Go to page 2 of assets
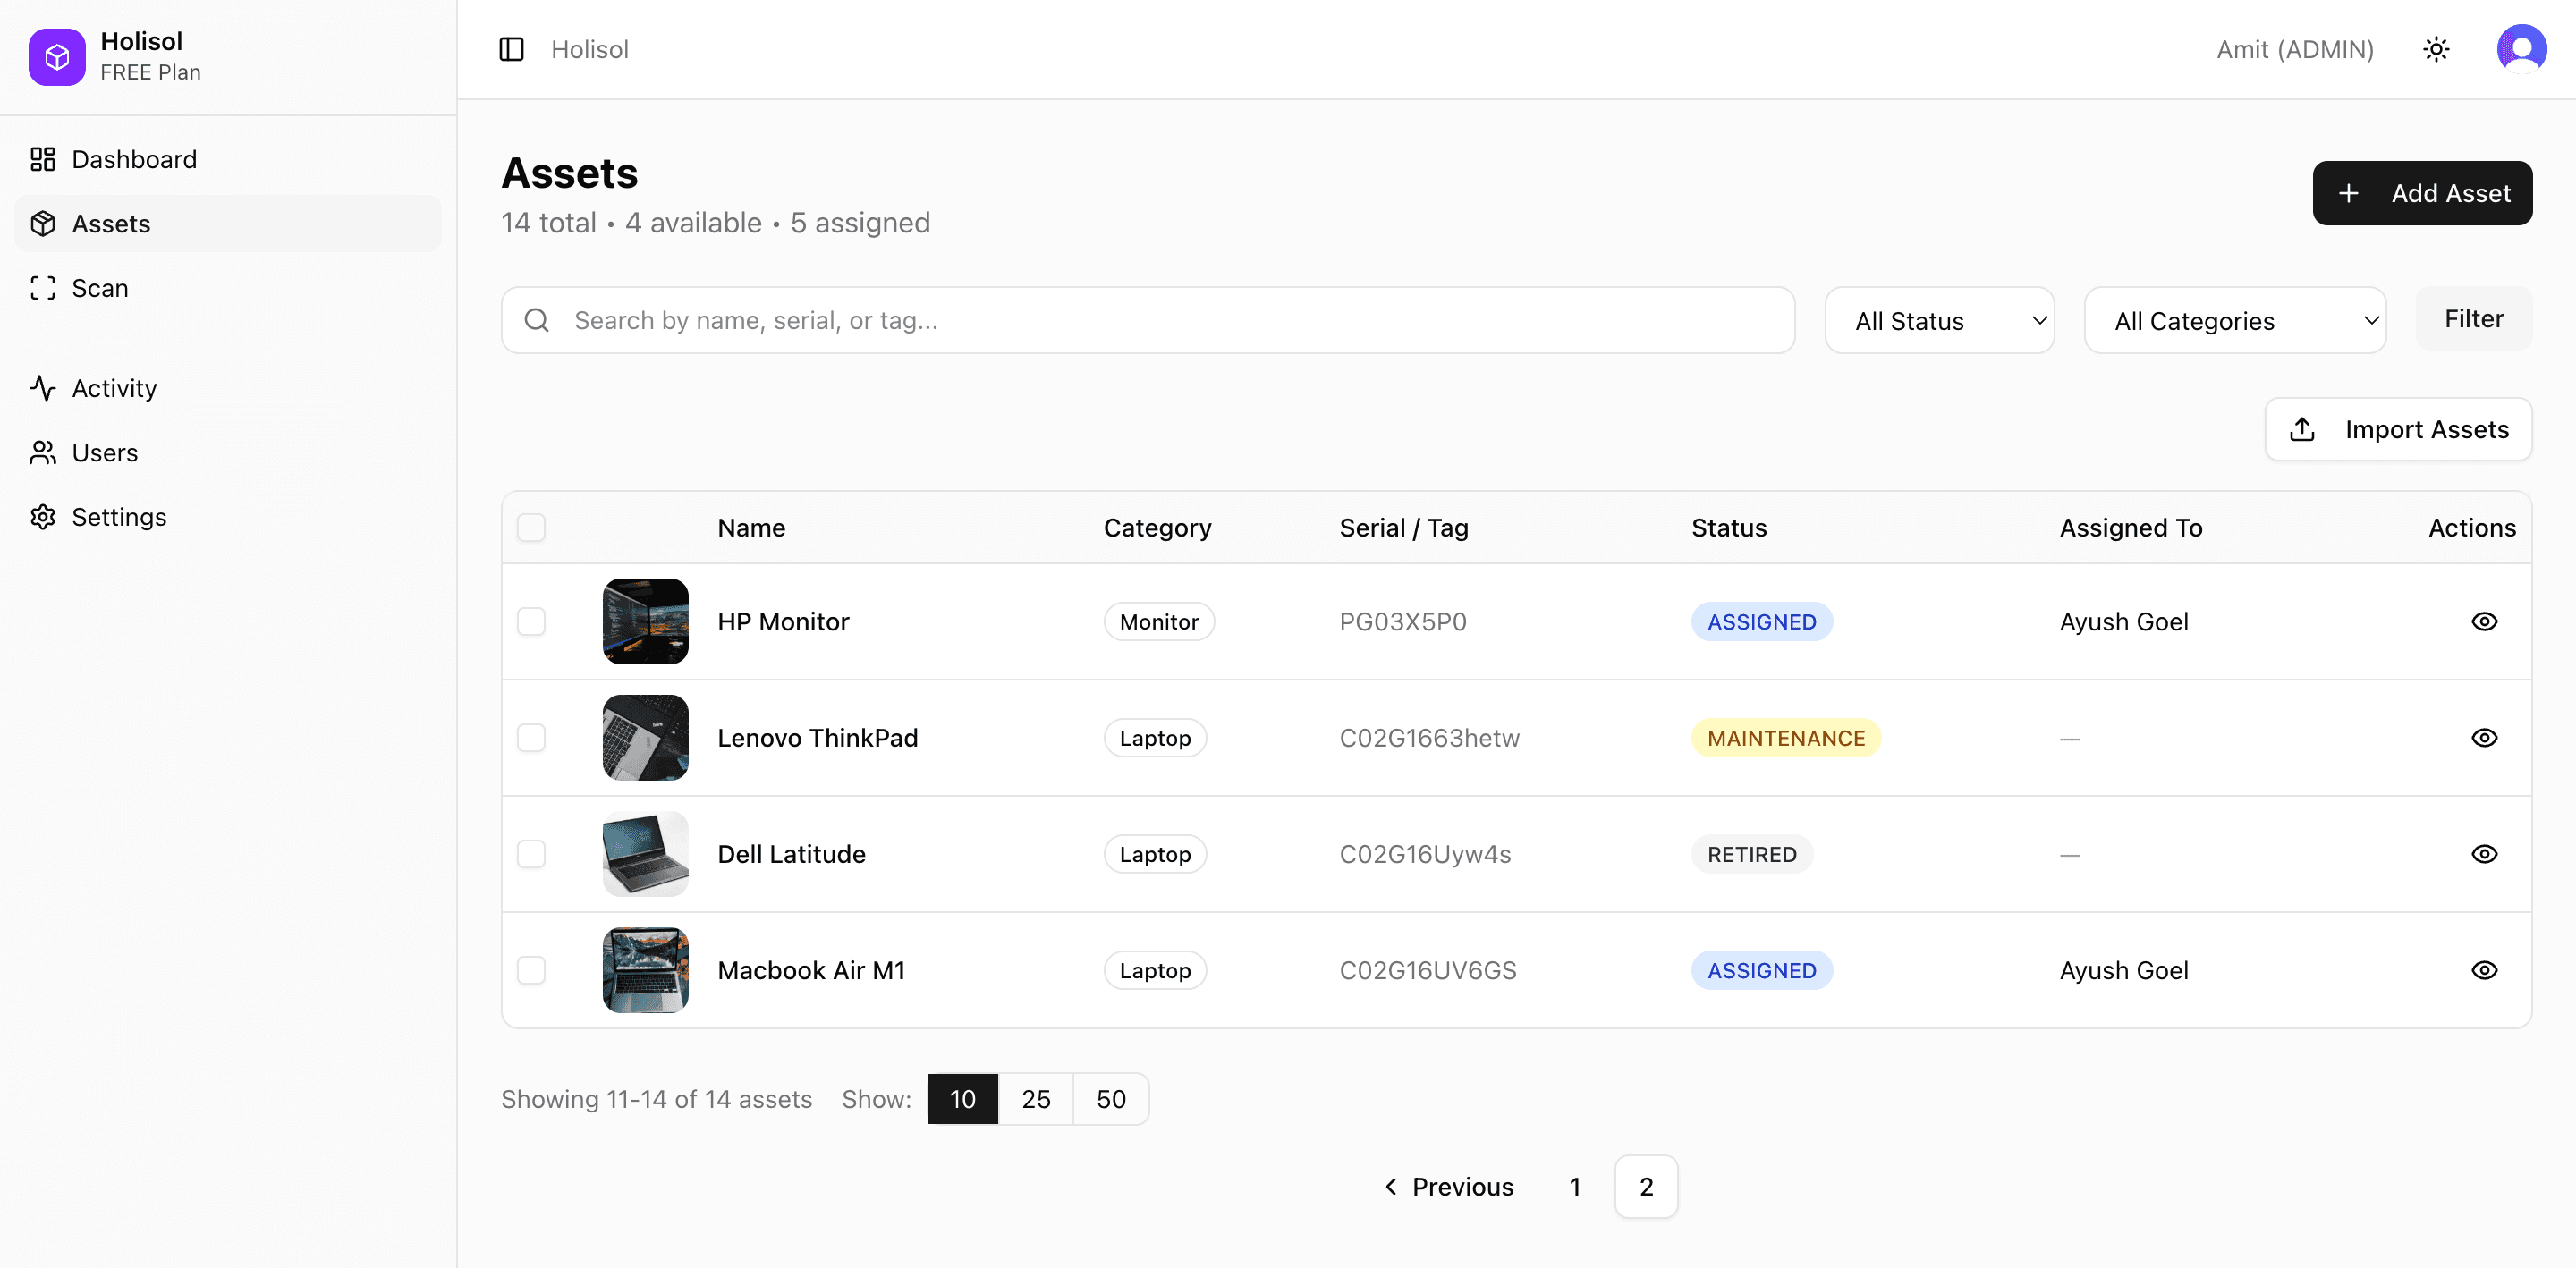The image size is (2576, 1268). (x=1645, y=1187)
